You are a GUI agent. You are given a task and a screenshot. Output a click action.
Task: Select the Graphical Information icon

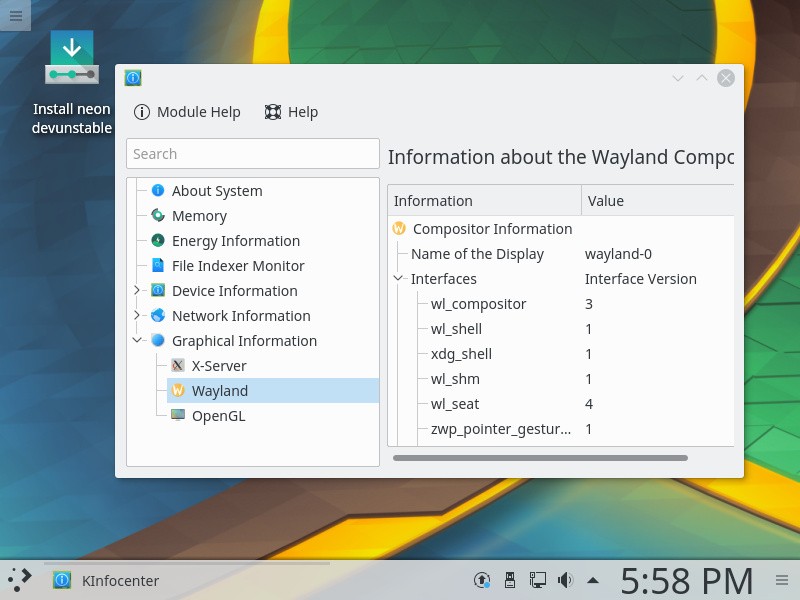(x=158, y=341)
